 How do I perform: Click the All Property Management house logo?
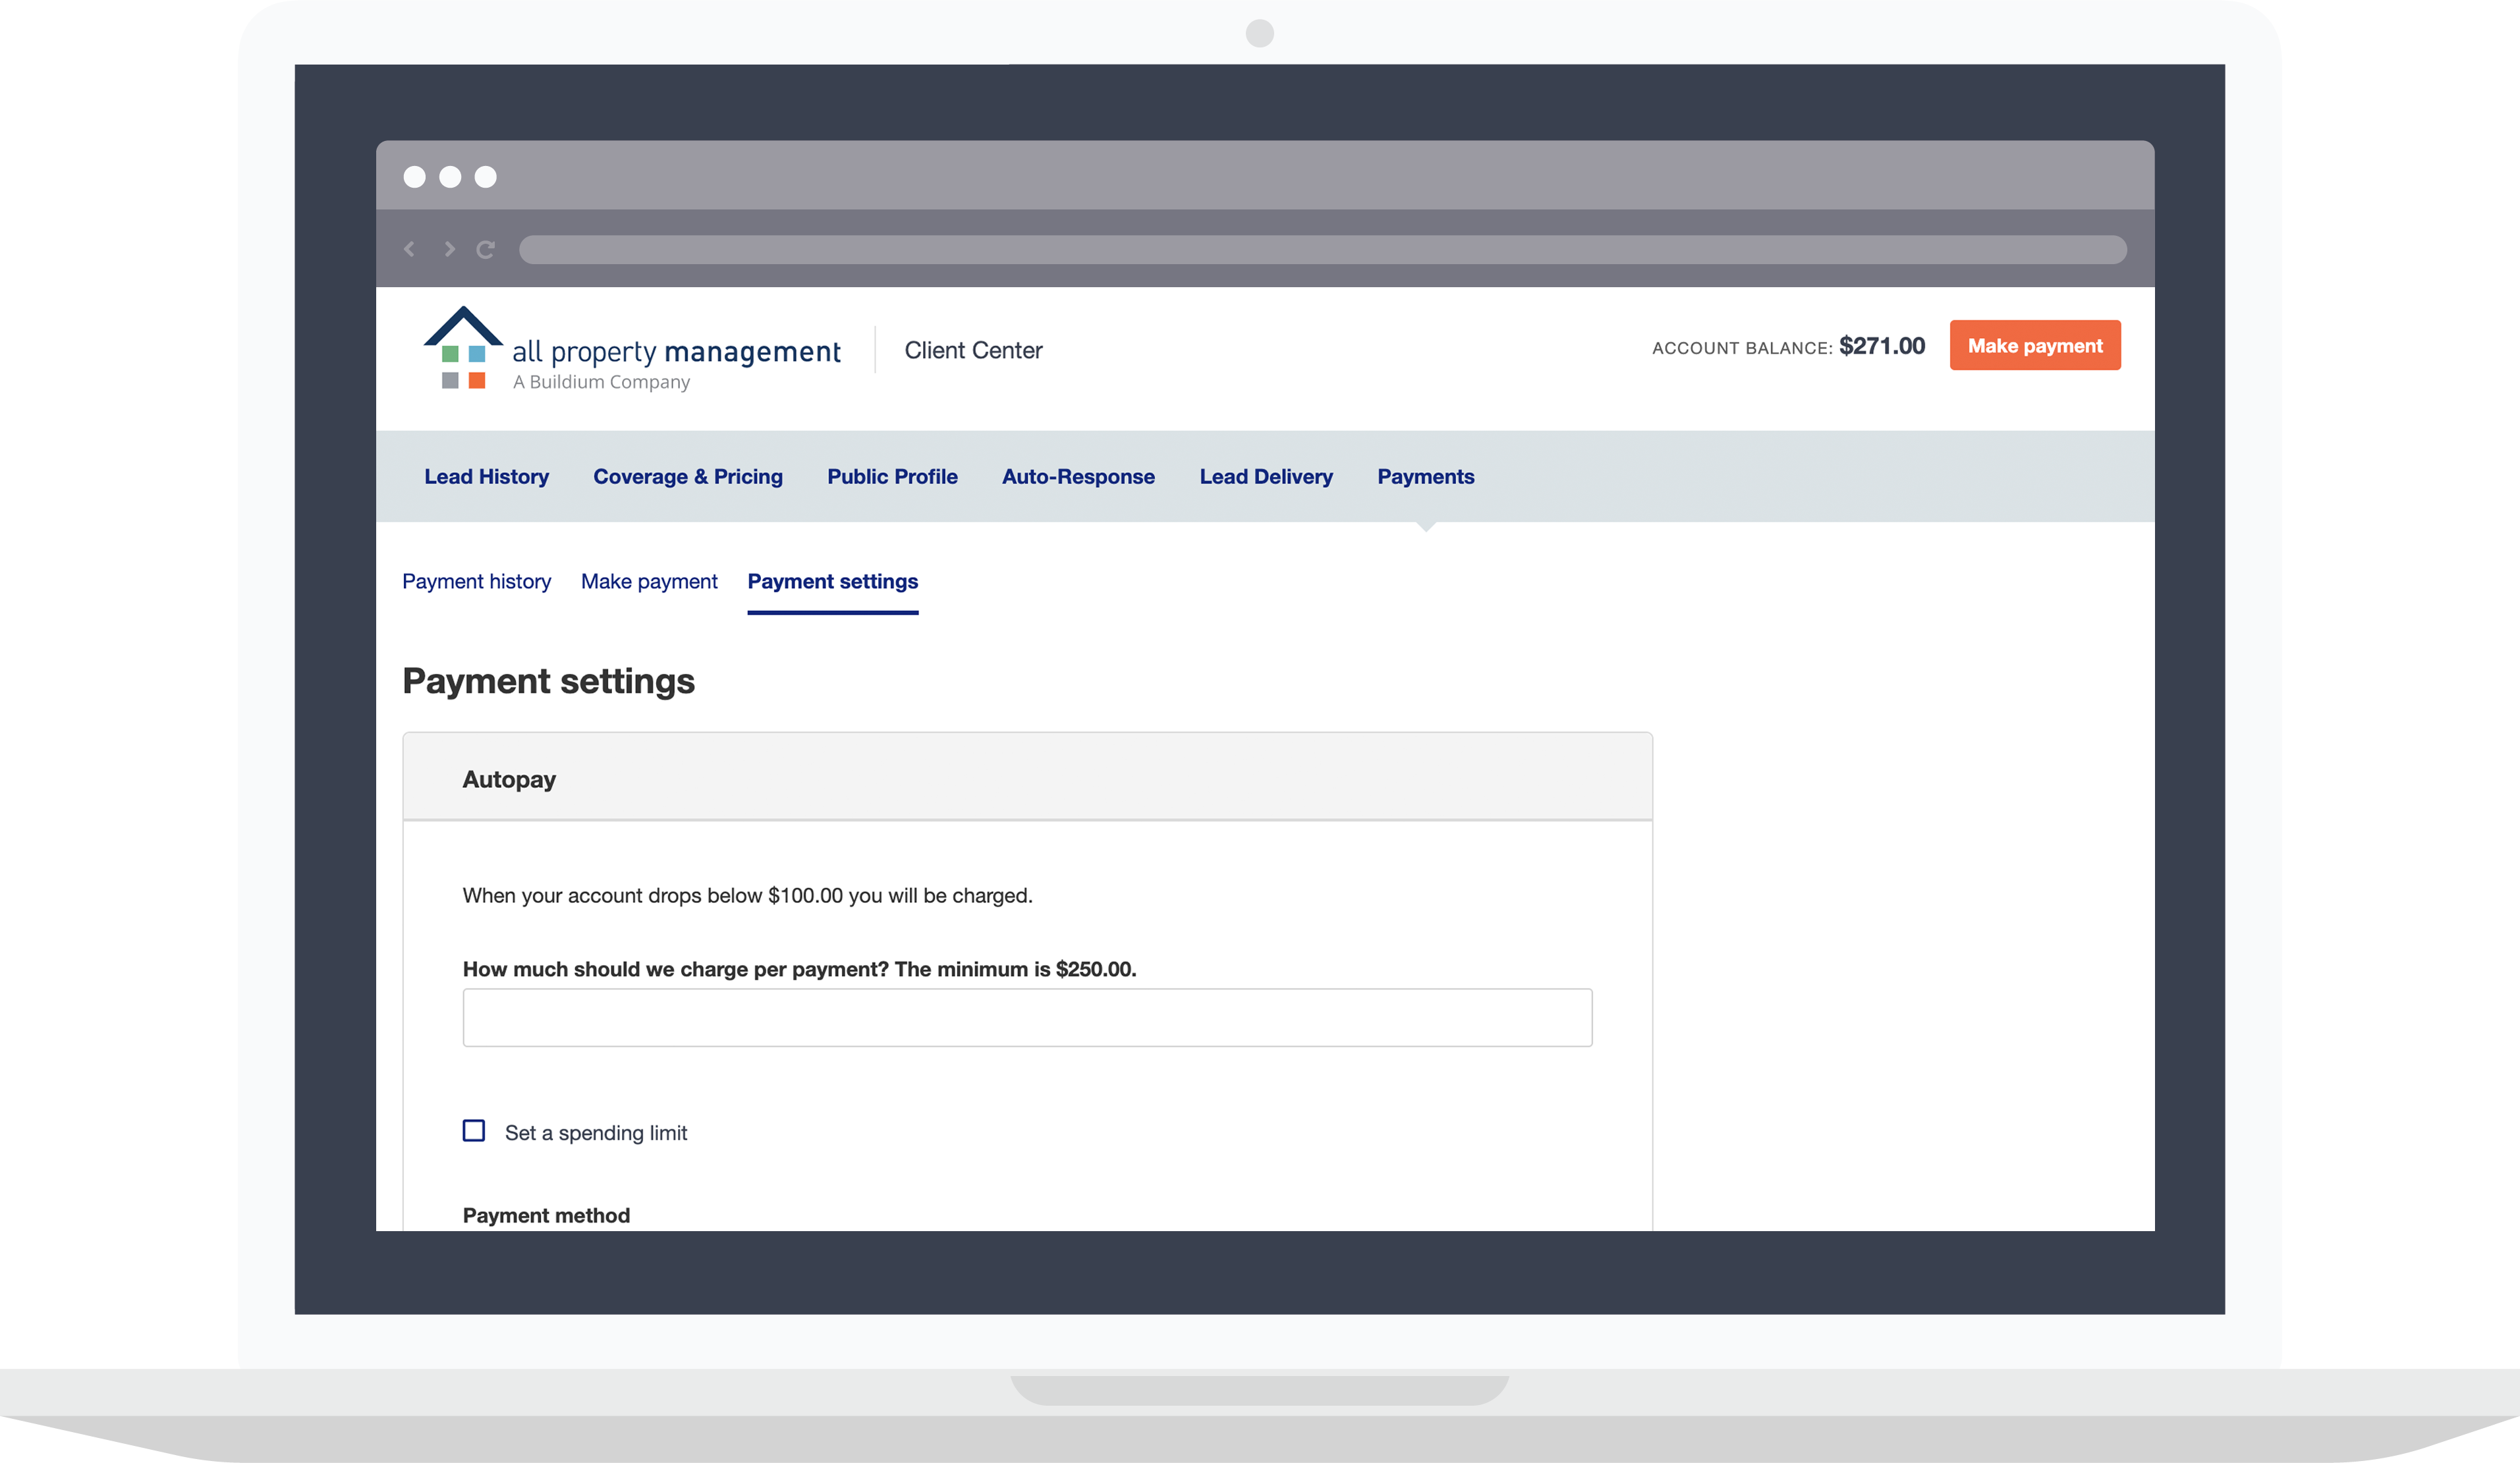click(463, 347)
